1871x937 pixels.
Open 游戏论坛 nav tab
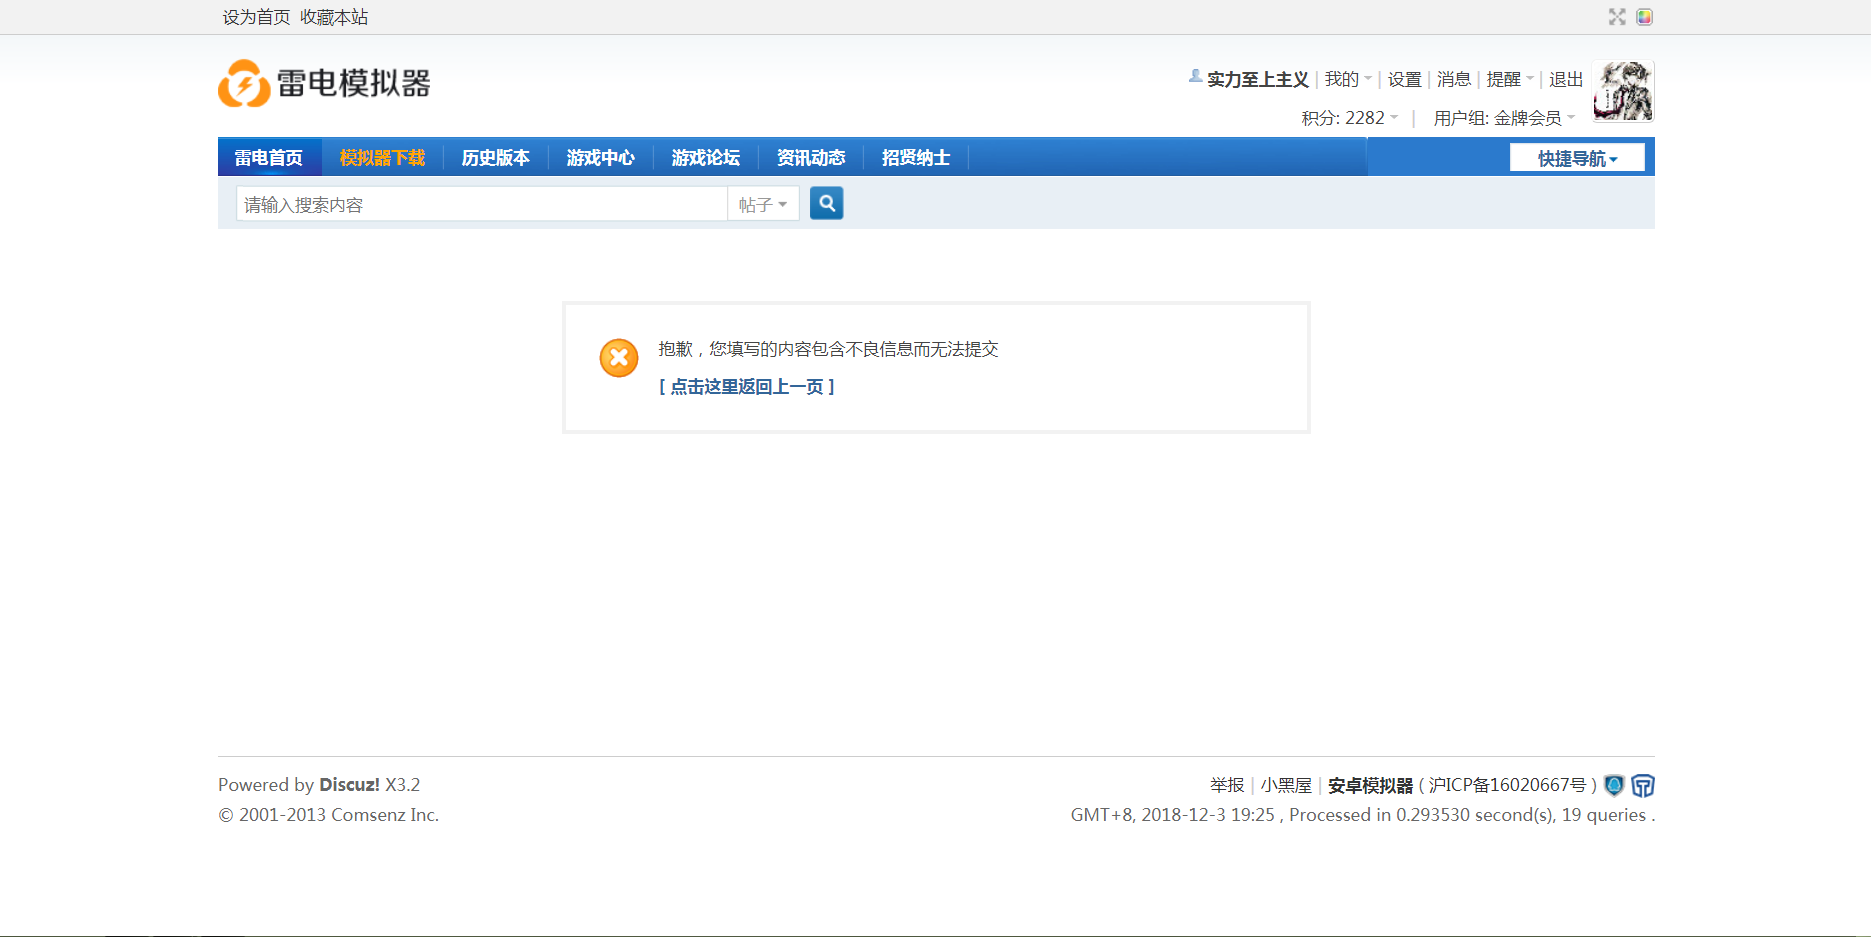click(705, 157)
